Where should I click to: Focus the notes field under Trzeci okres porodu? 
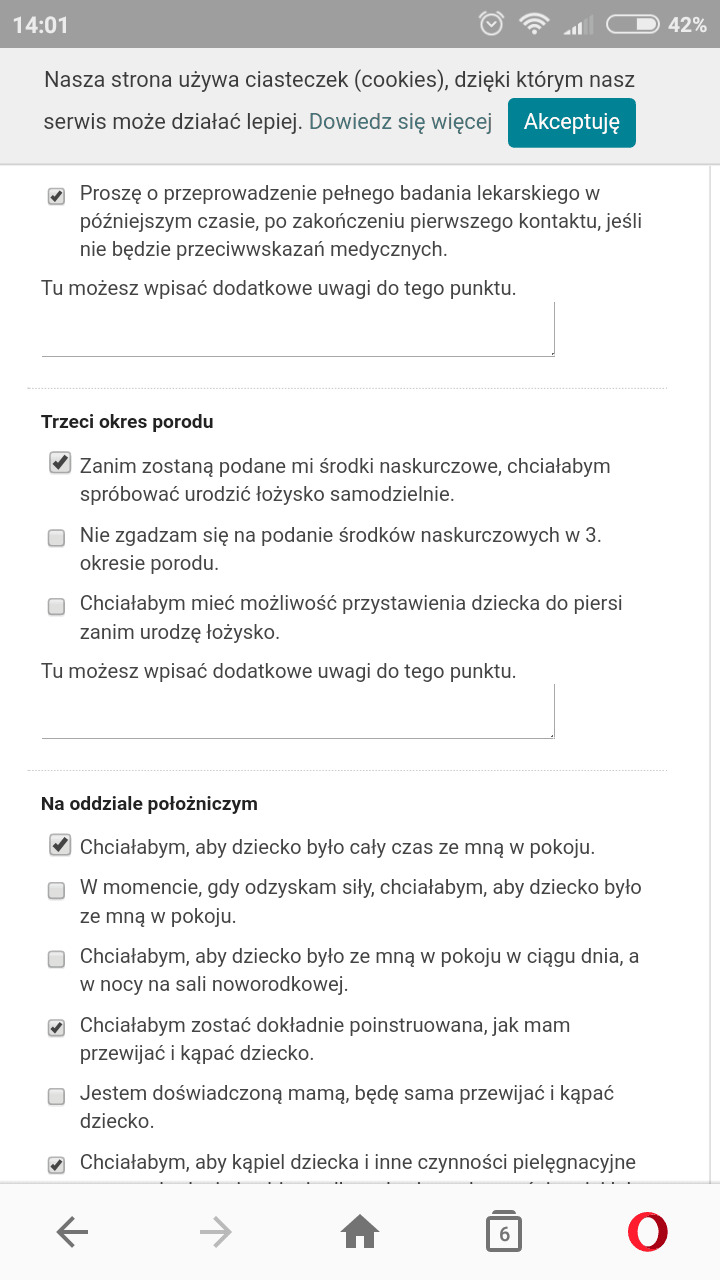(x=297, y=711)
